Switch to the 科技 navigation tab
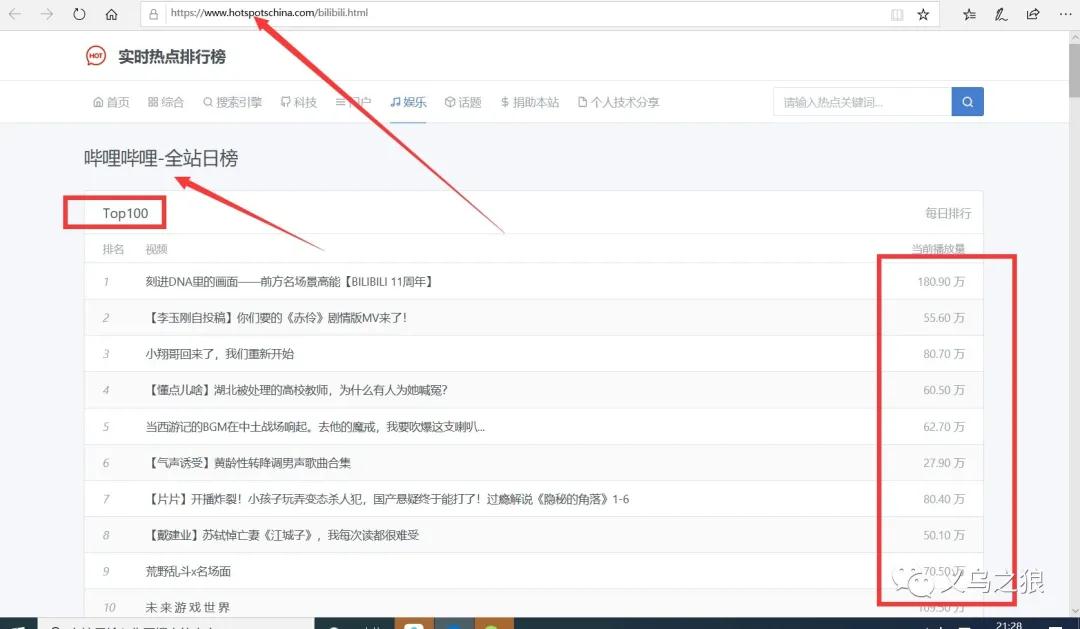1080x629 pixels. click(x=299, y=102)
